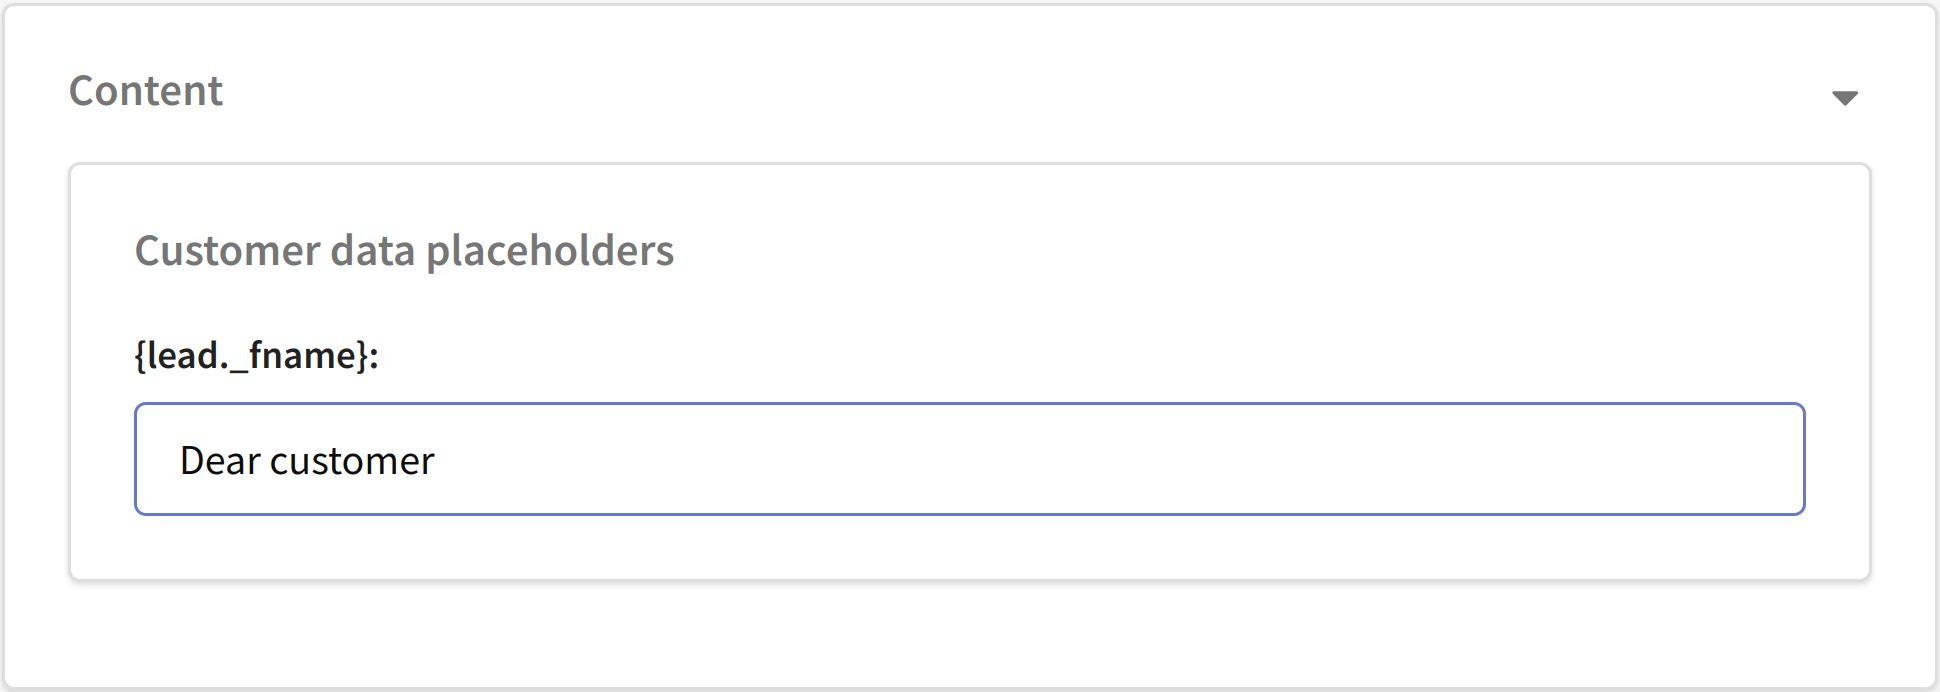The width and height of the screenshot is (1940, 692).
Task: Toggle the downward triangle icon beside Content
Action: 1844,98
